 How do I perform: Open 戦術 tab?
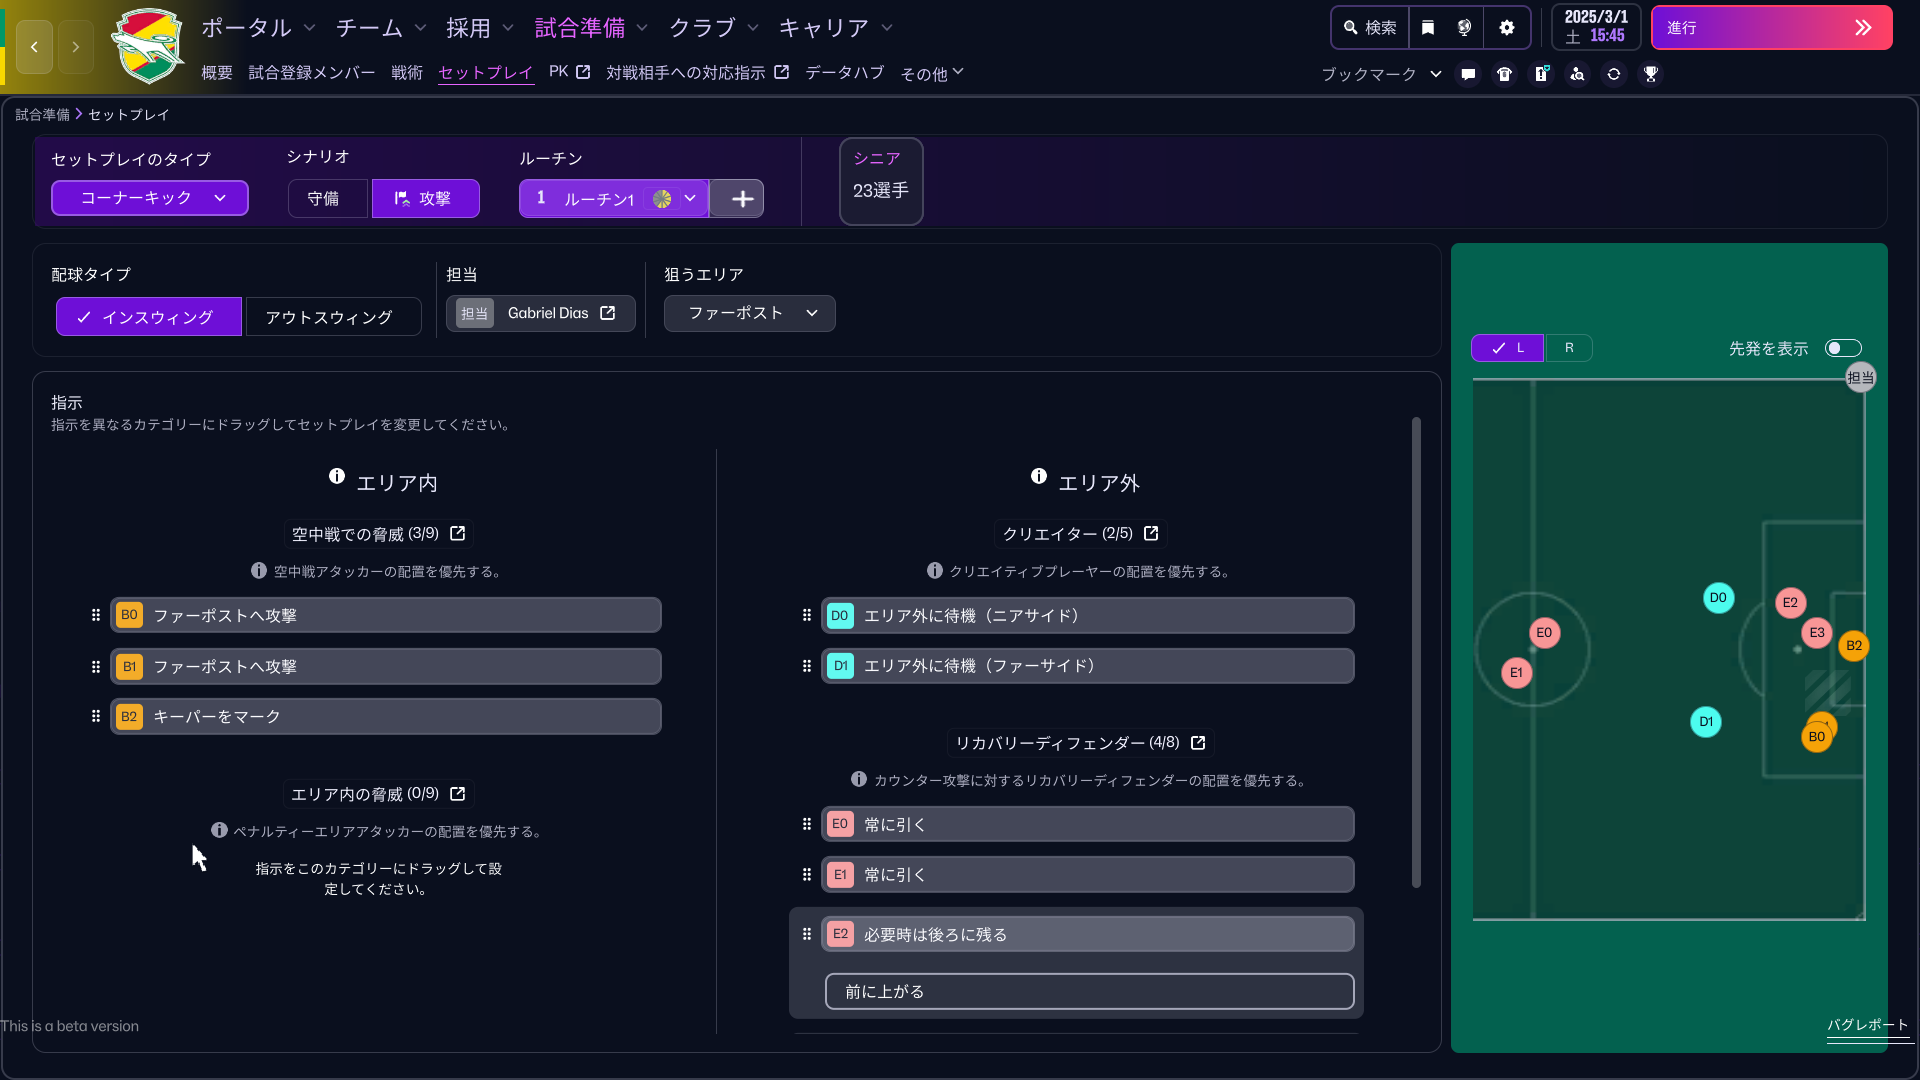407,73
